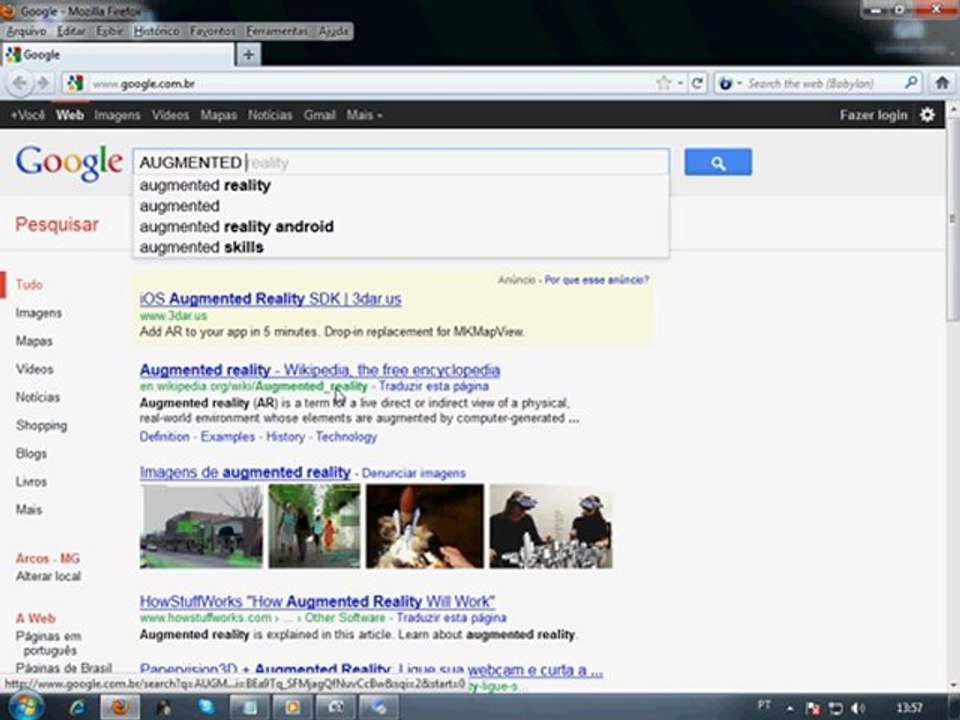The image size is (960, 720).
Task: Show hidden tray icons arrow
Action: pos(790,708)
